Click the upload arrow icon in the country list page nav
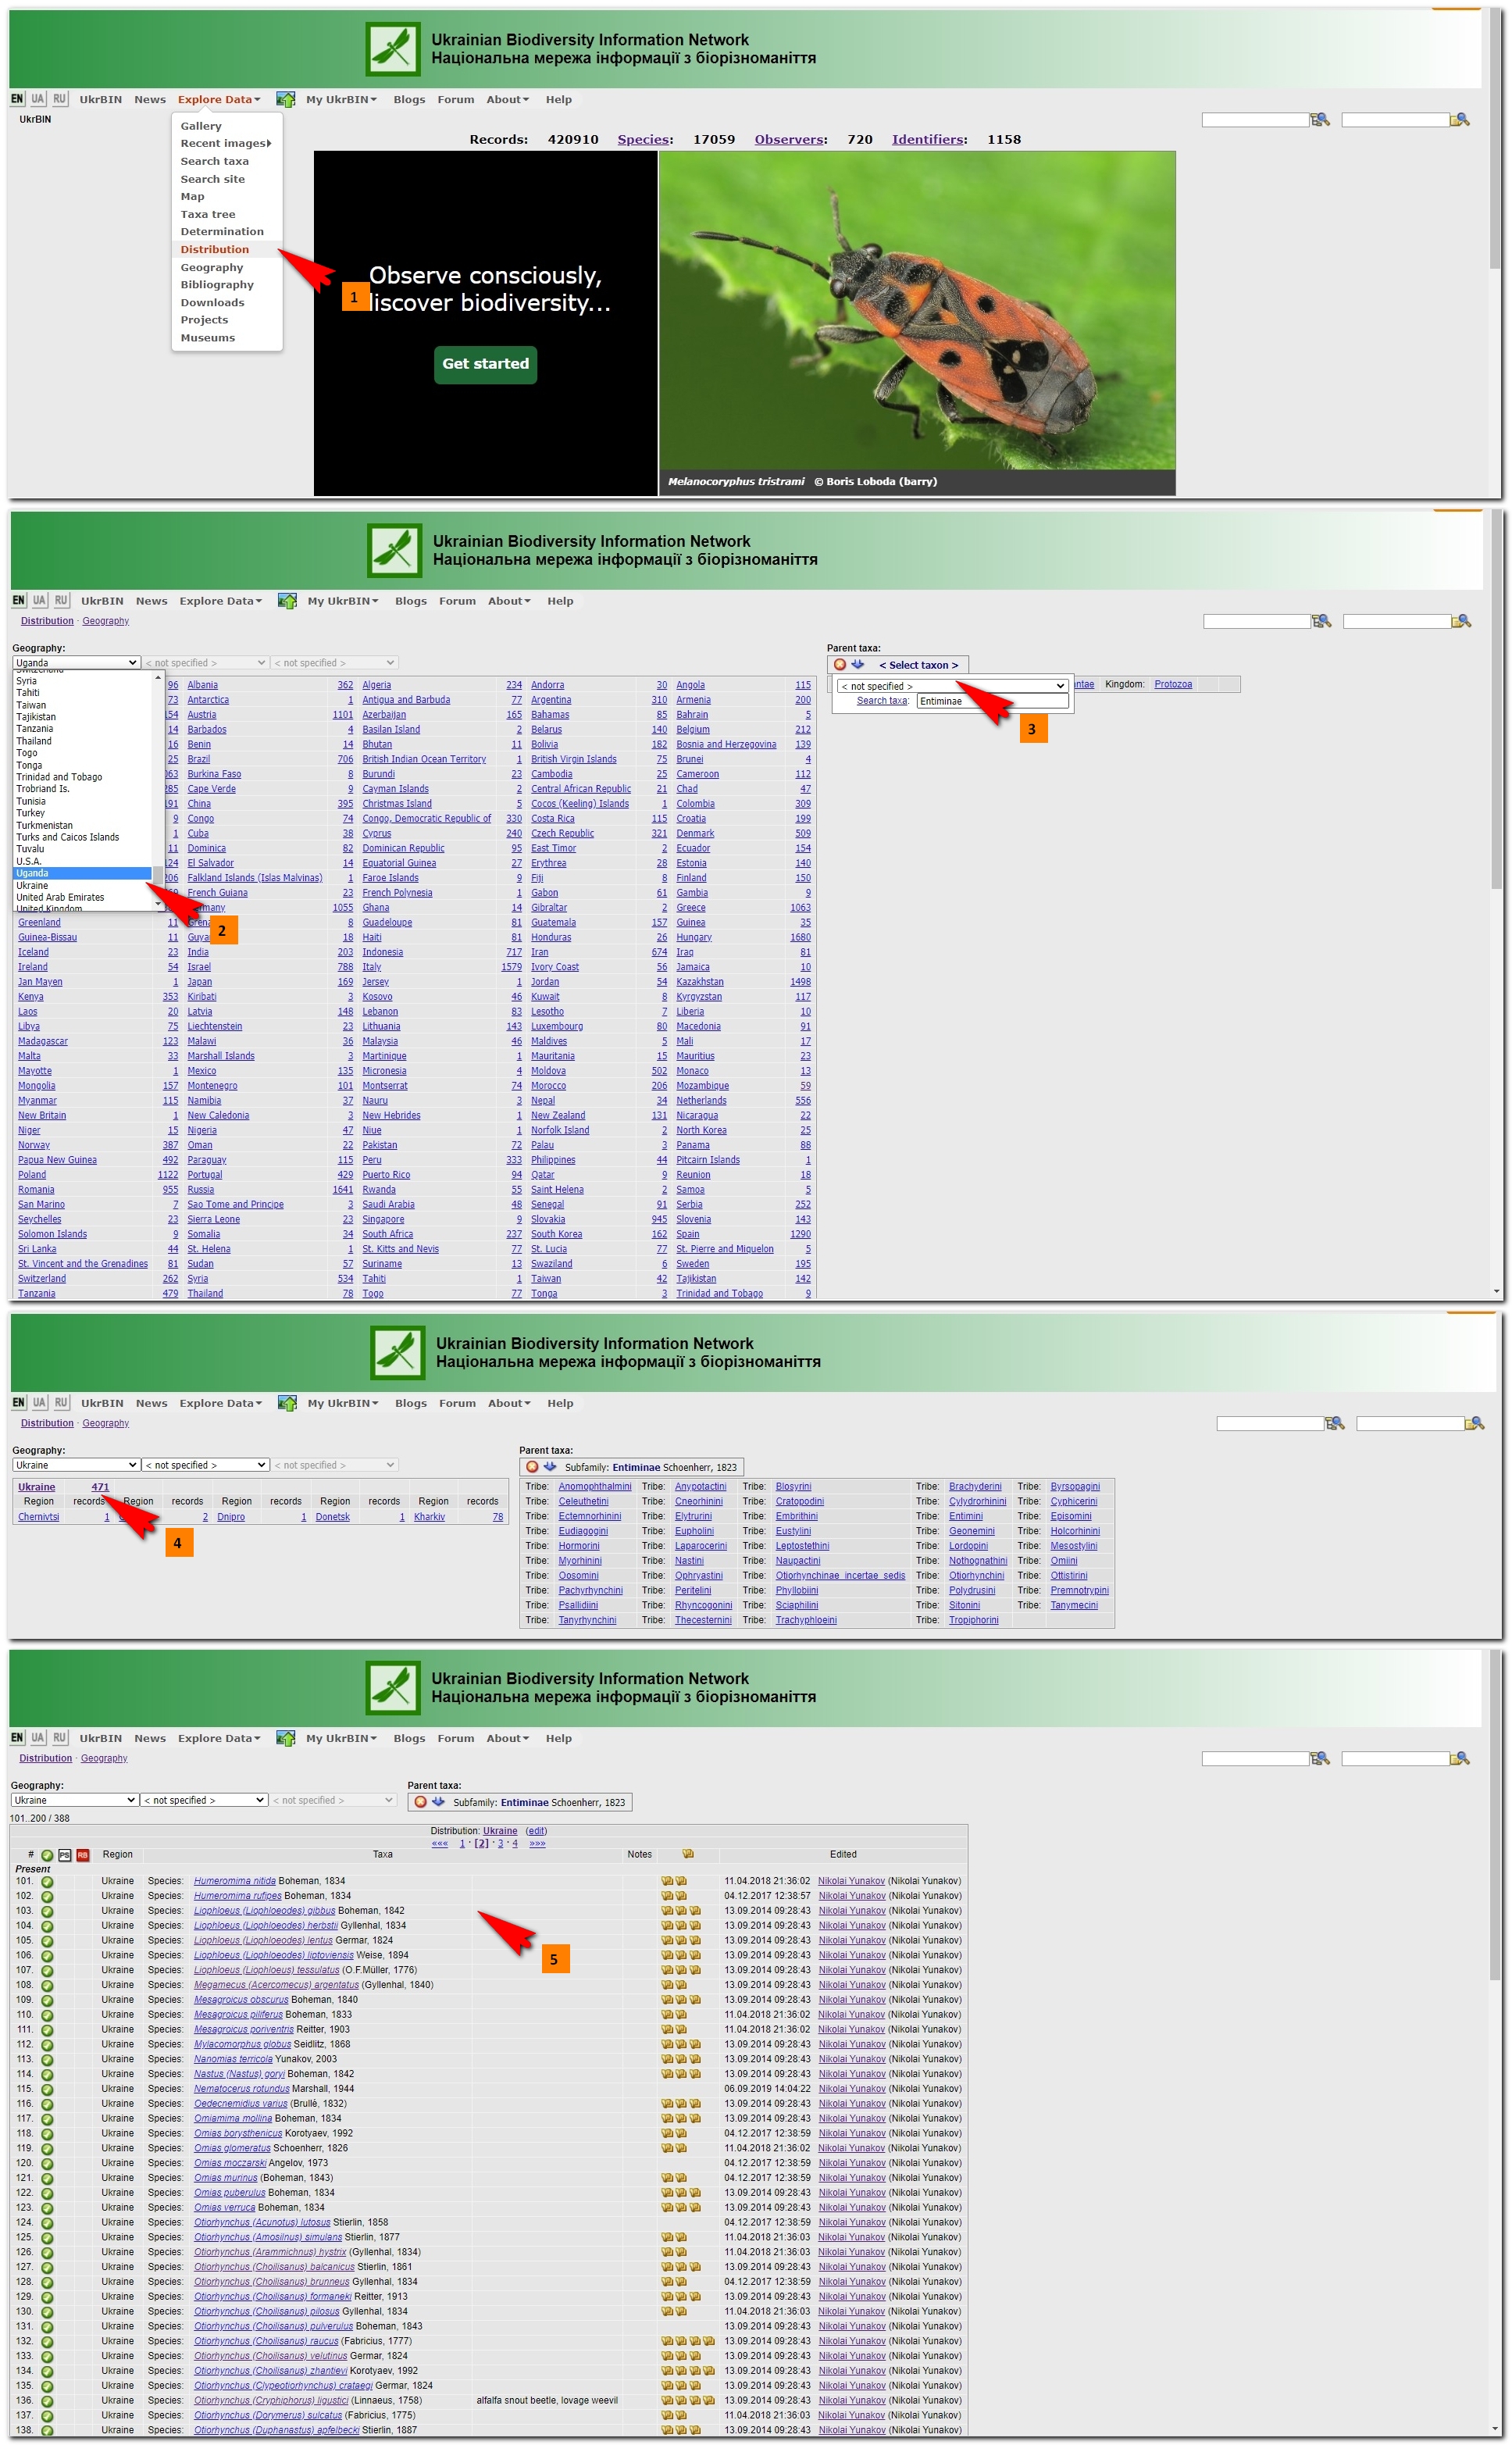 (x=287, y=601)
